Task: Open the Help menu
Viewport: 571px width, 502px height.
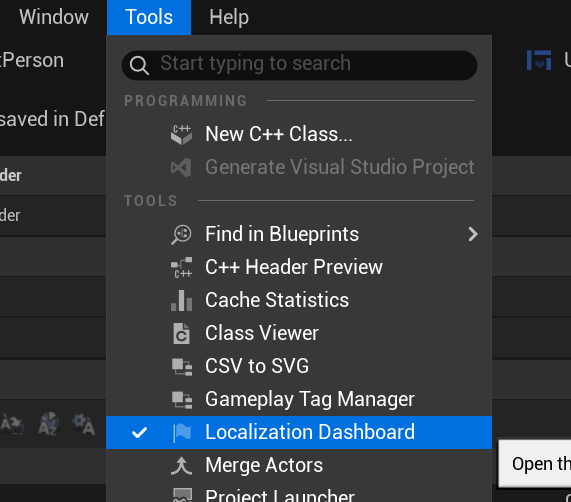Action: point(229,17)
